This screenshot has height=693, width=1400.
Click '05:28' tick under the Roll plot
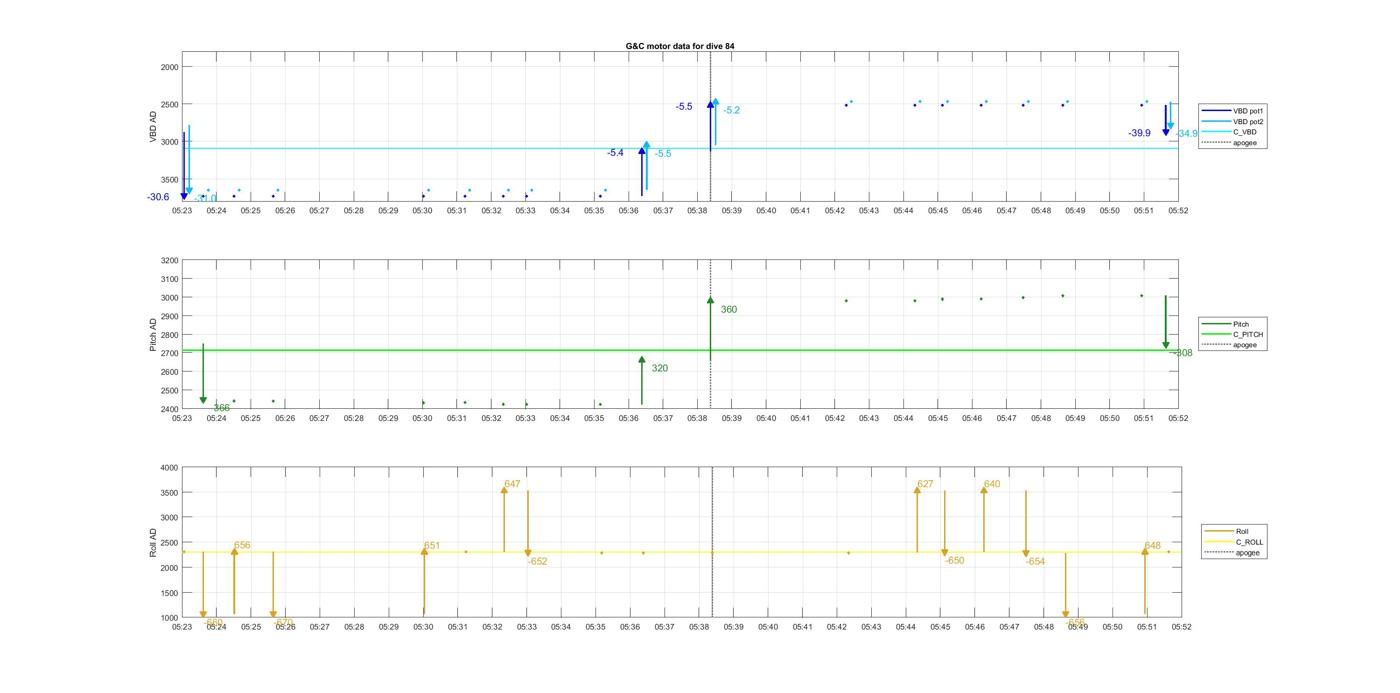coord(354,627)
